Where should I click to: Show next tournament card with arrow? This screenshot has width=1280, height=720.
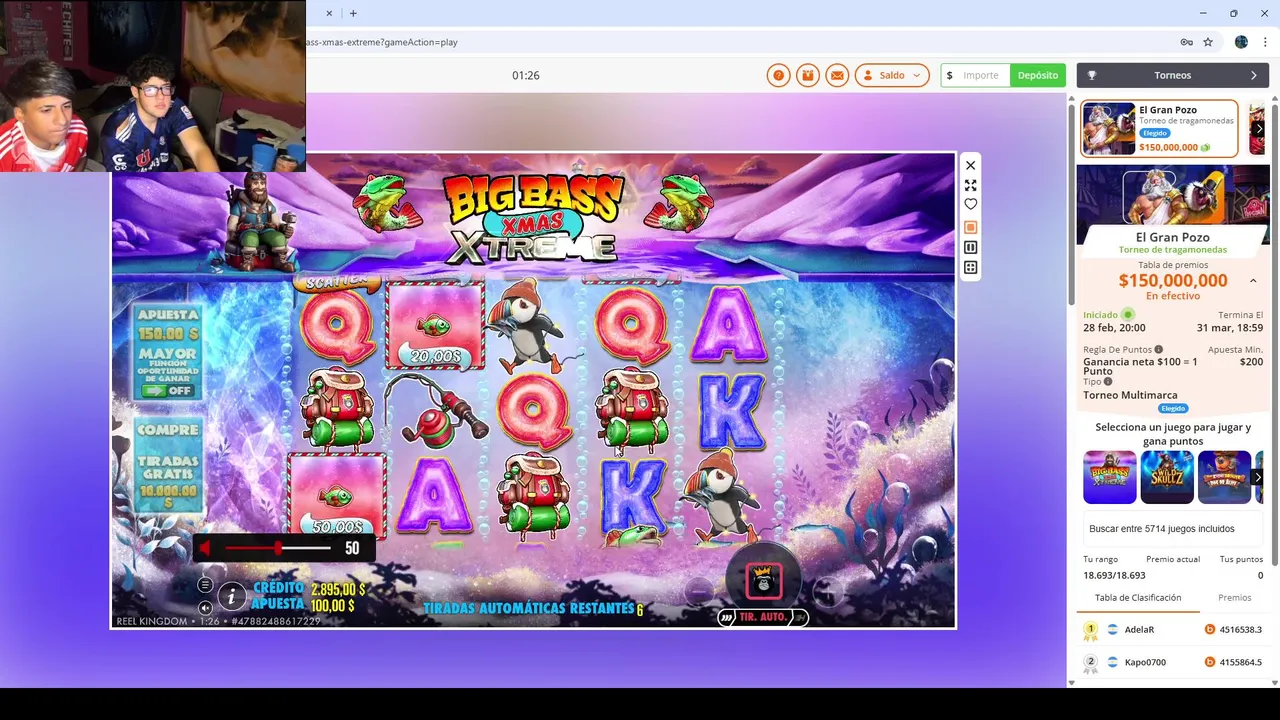pos(1259,128)
